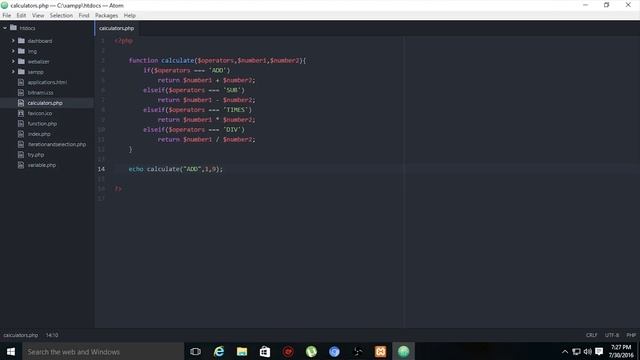Open the Windows Start menu
Viewport: 640px width, 360px height.
point(11,351)
